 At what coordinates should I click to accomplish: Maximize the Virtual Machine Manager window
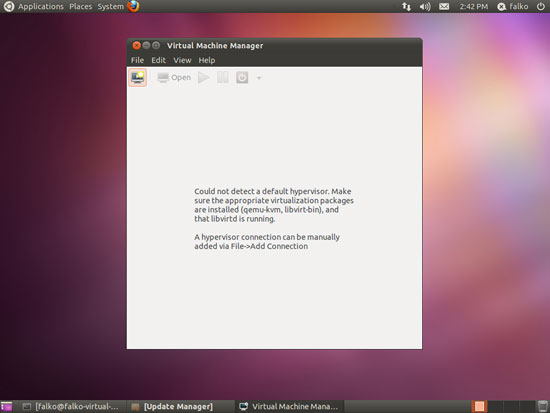(156, 45)
